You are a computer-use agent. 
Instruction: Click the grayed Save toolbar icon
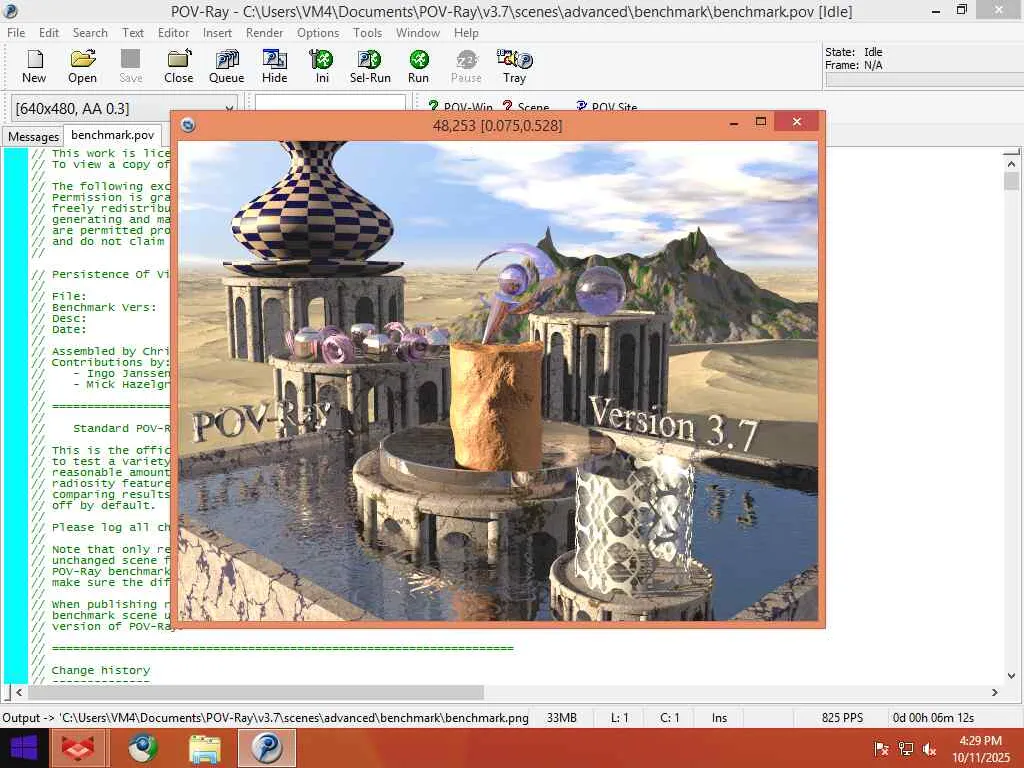[x=131, y=66]
